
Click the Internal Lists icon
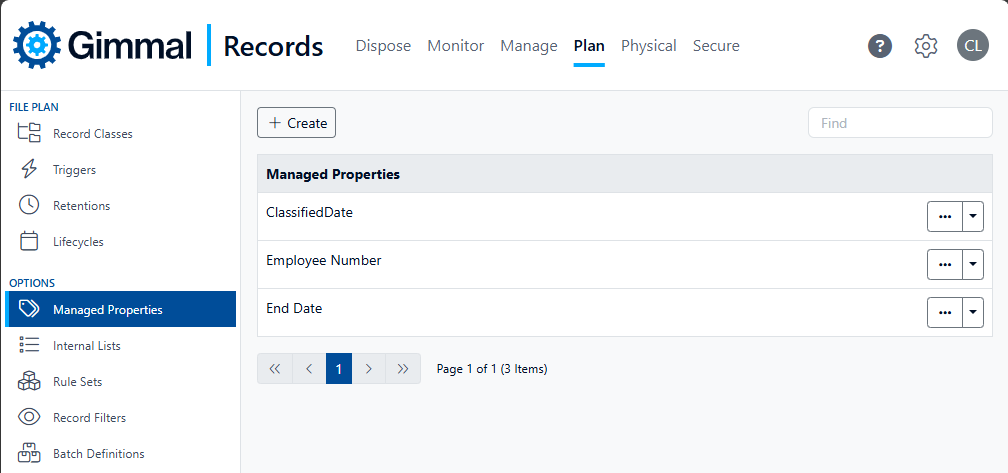pos(29,346)
